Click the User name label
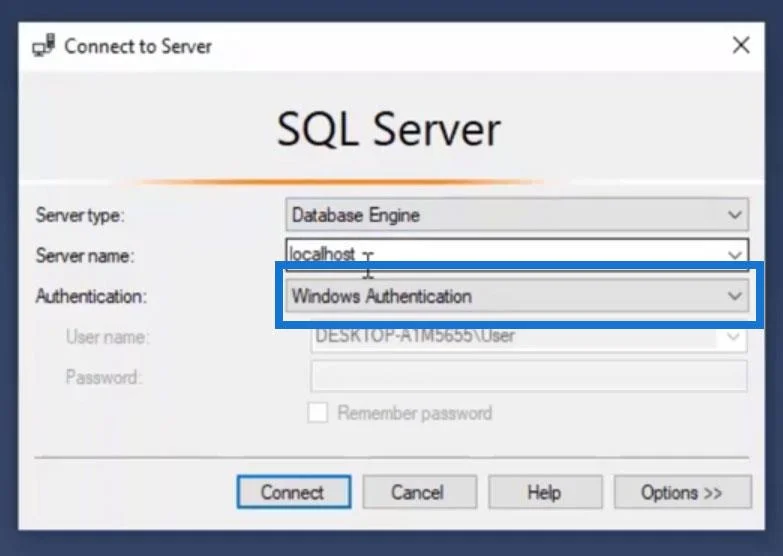The height and width of the screenshot is (556, 783). click(x=107, y=337)
